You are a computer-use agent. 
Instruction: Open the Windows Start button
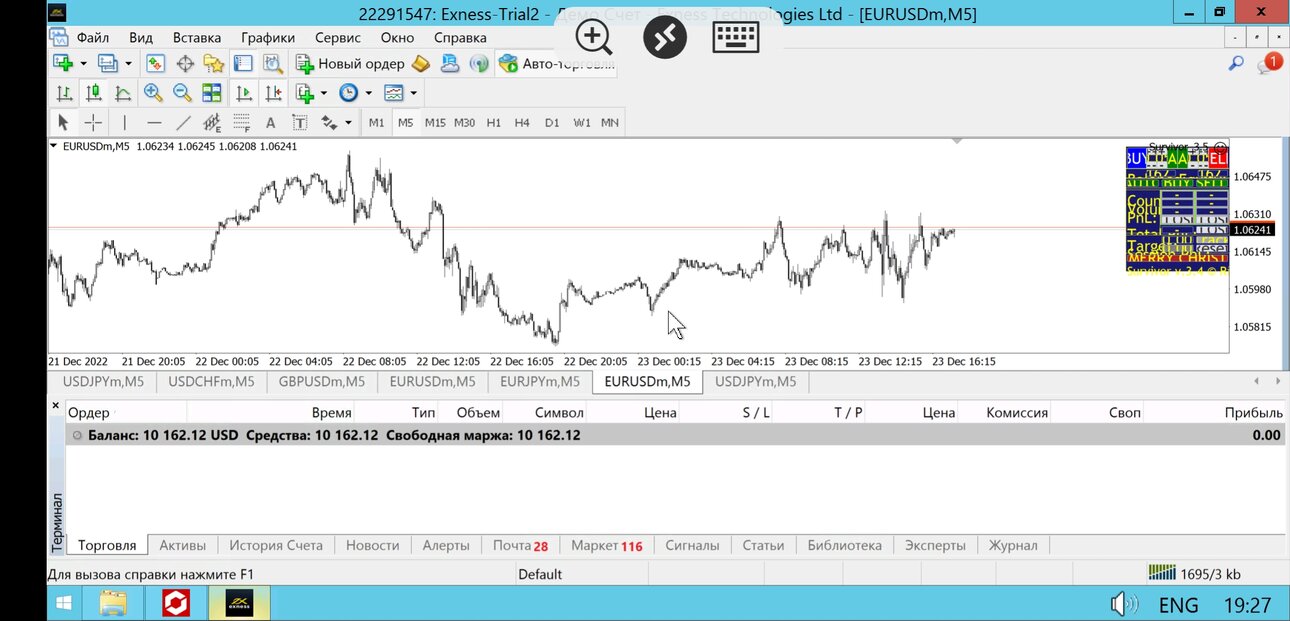click(64, 603)
